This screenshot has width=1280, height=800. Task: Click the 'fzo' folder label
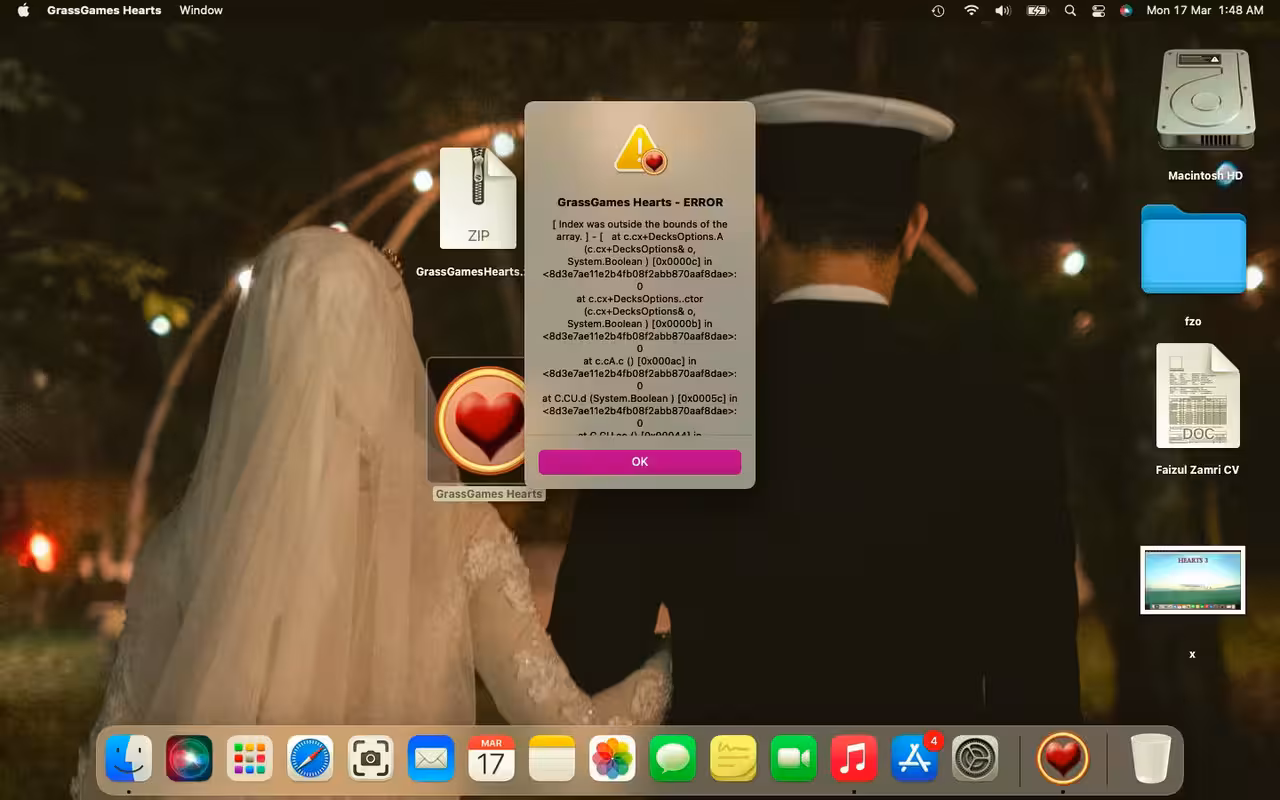coord(1193,322)
